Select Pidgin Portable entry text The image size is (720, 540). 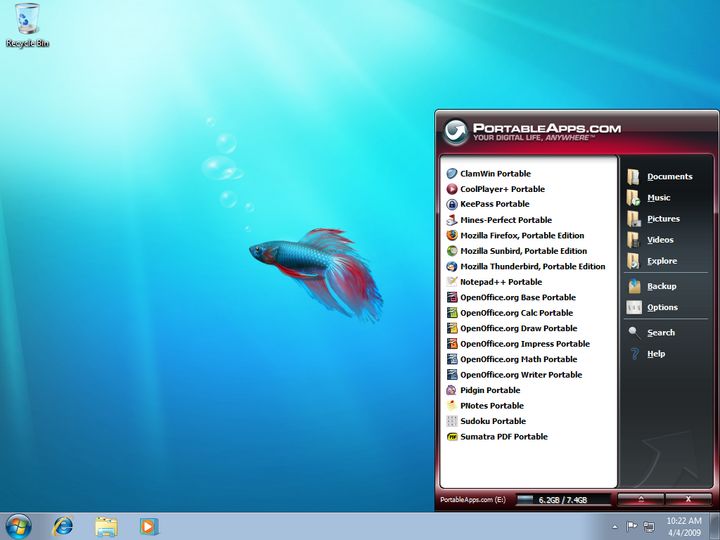[x=490, y=390]
